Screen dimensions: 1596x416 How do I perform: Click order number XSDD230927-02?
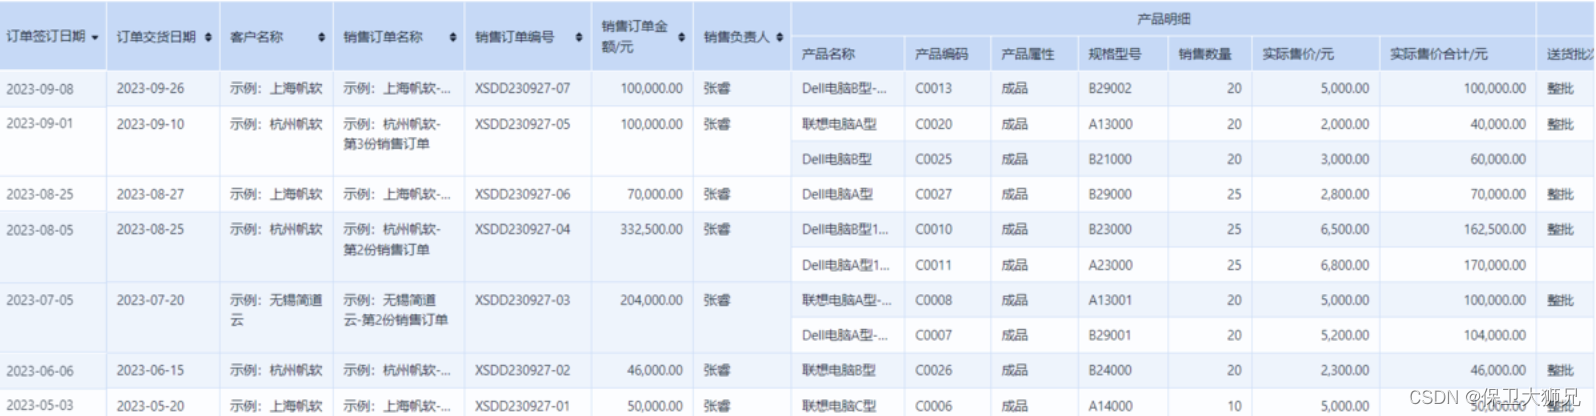522,370
